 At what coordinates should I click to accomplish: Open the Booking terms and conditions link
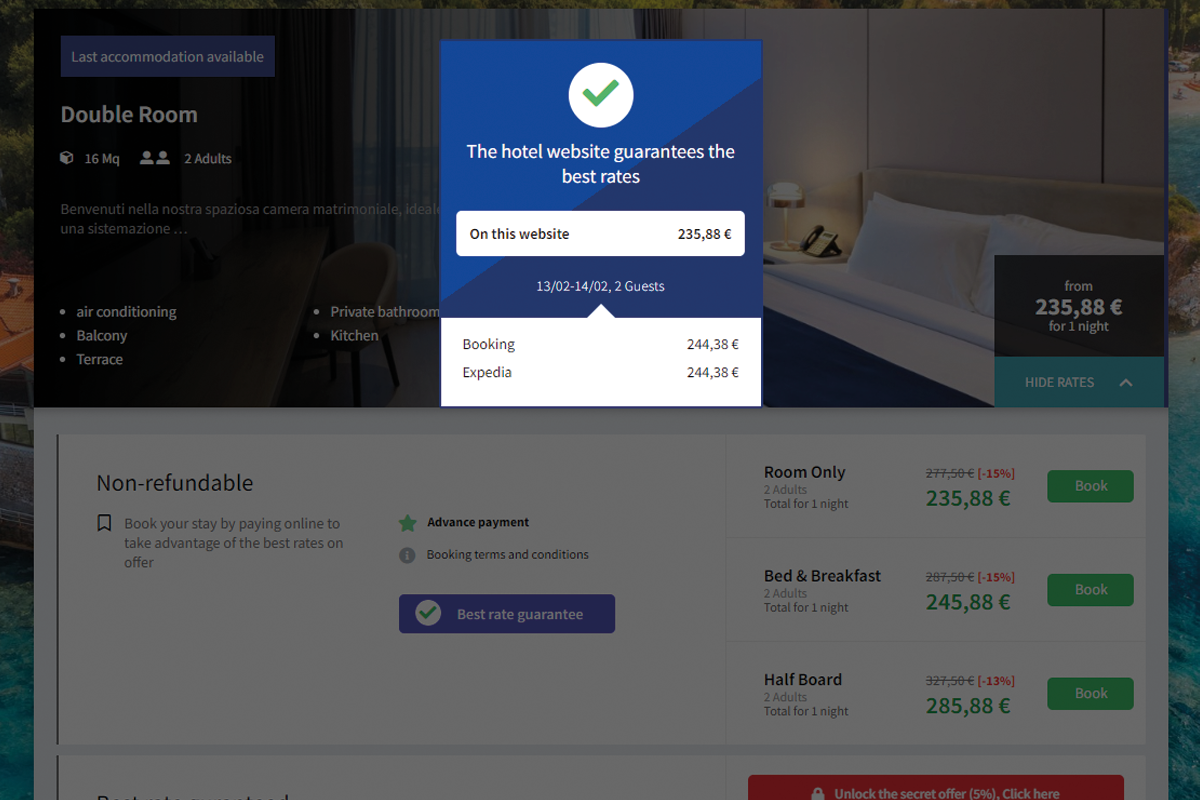click(507, 555)
